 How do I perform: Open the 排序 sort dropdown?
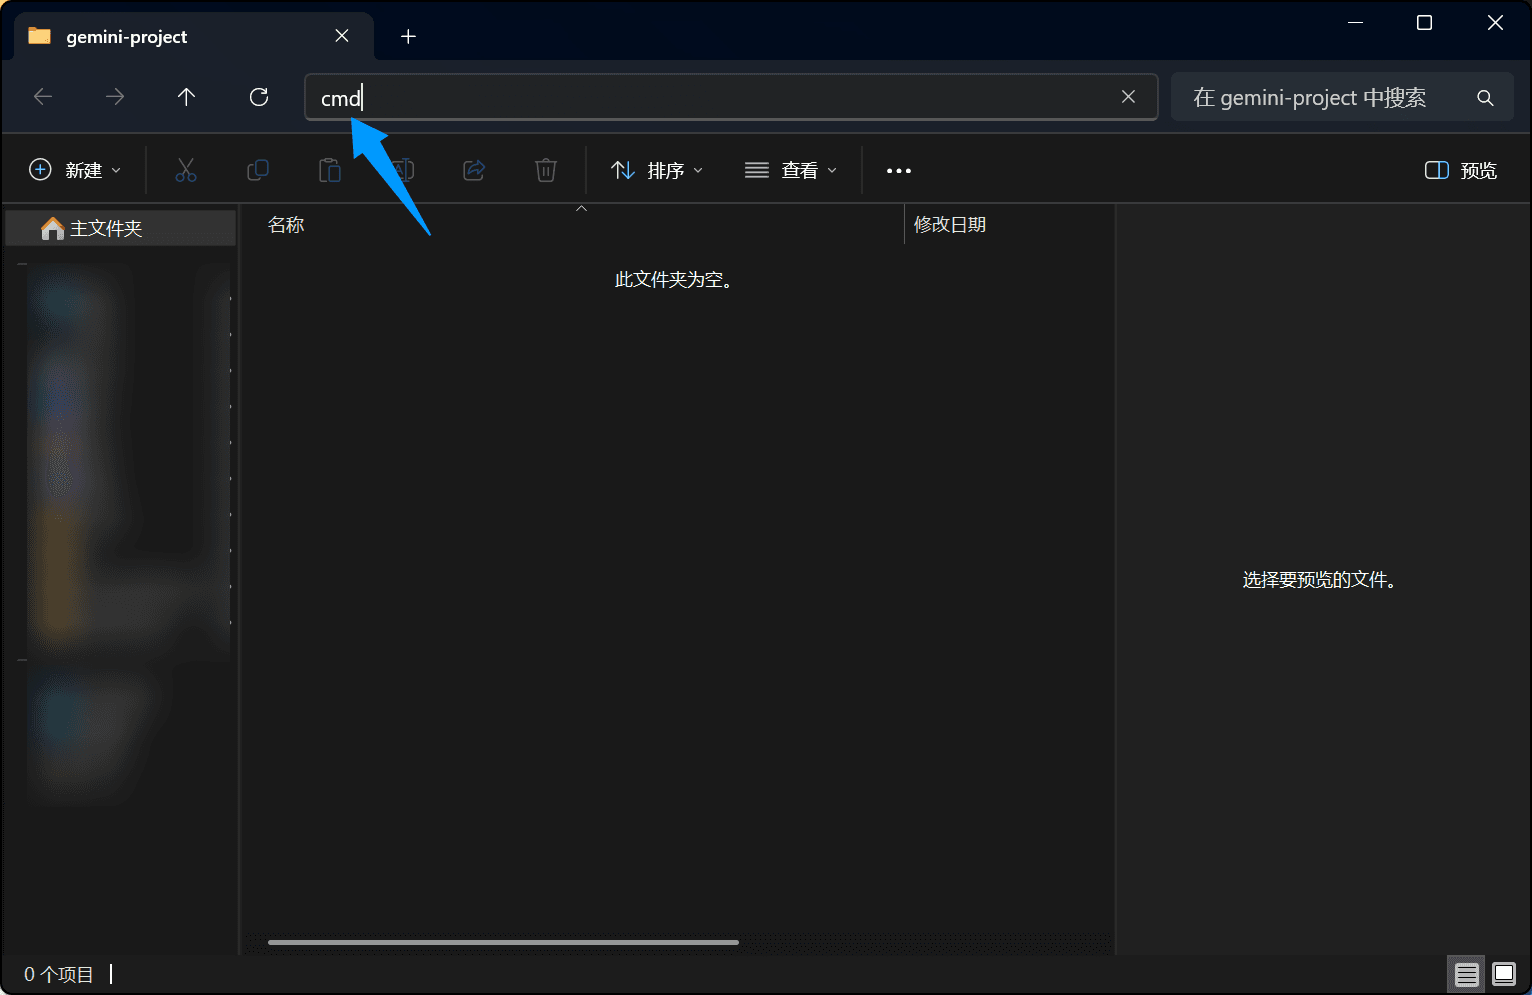tap(657, 171)
